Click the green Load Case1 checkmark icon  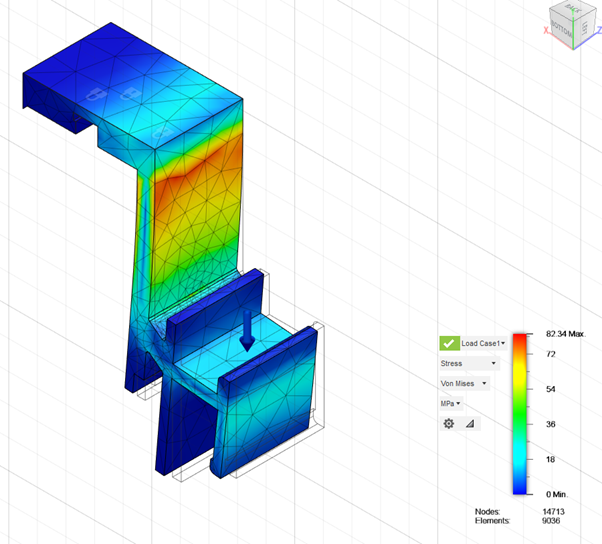(x=448, y=343)
